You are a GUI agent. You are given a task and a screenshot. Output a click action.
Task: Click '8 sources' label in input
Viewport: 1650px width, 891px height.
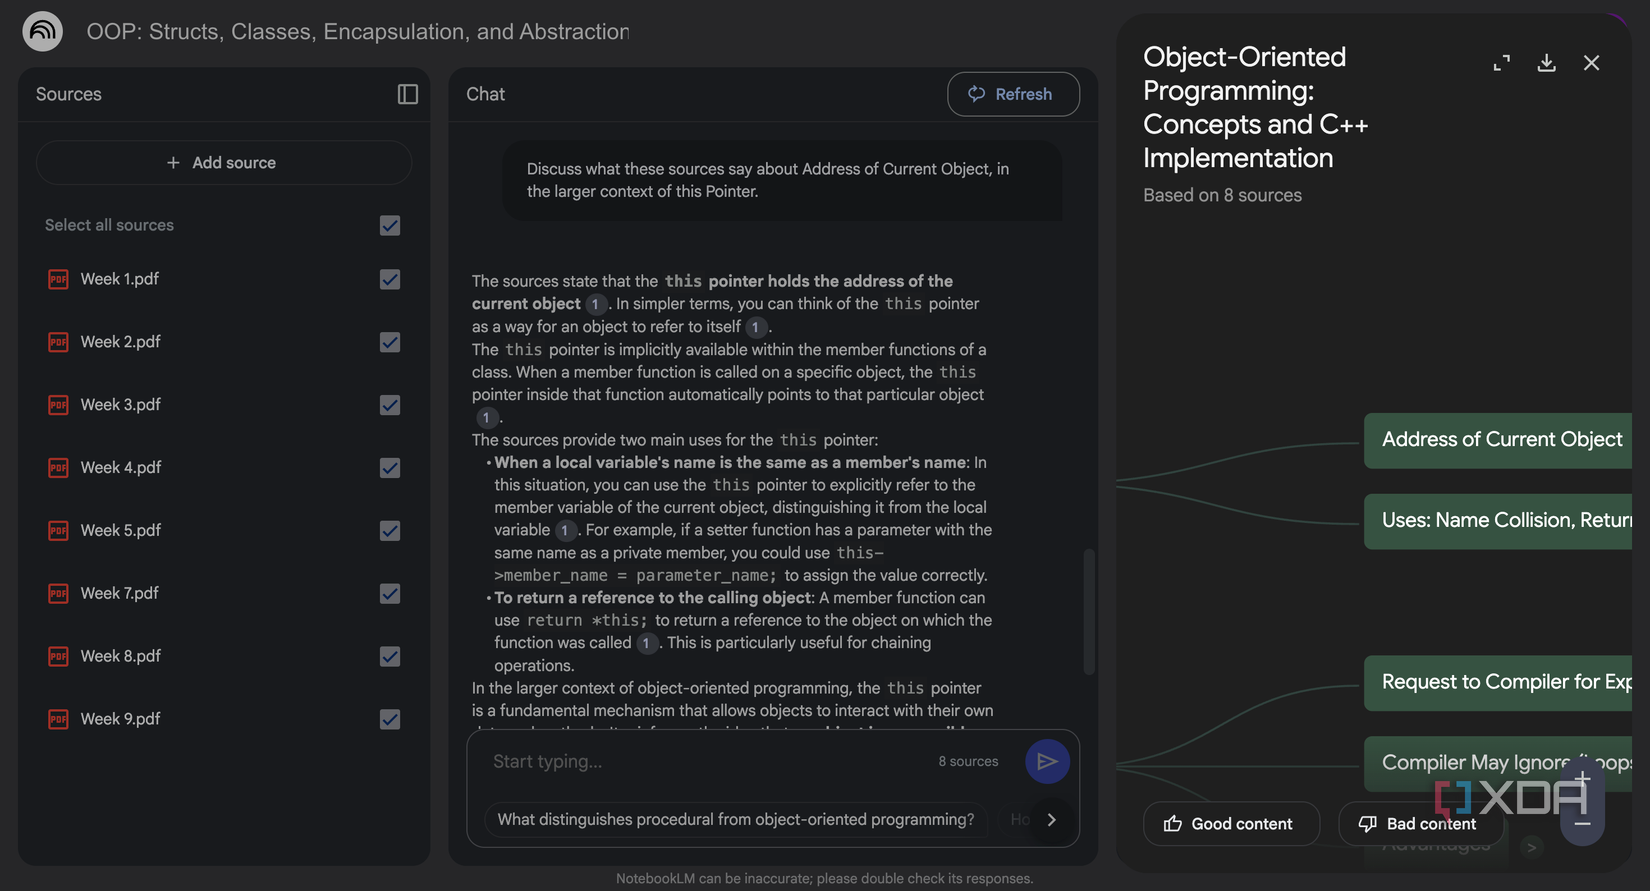[x=968, y=762]
